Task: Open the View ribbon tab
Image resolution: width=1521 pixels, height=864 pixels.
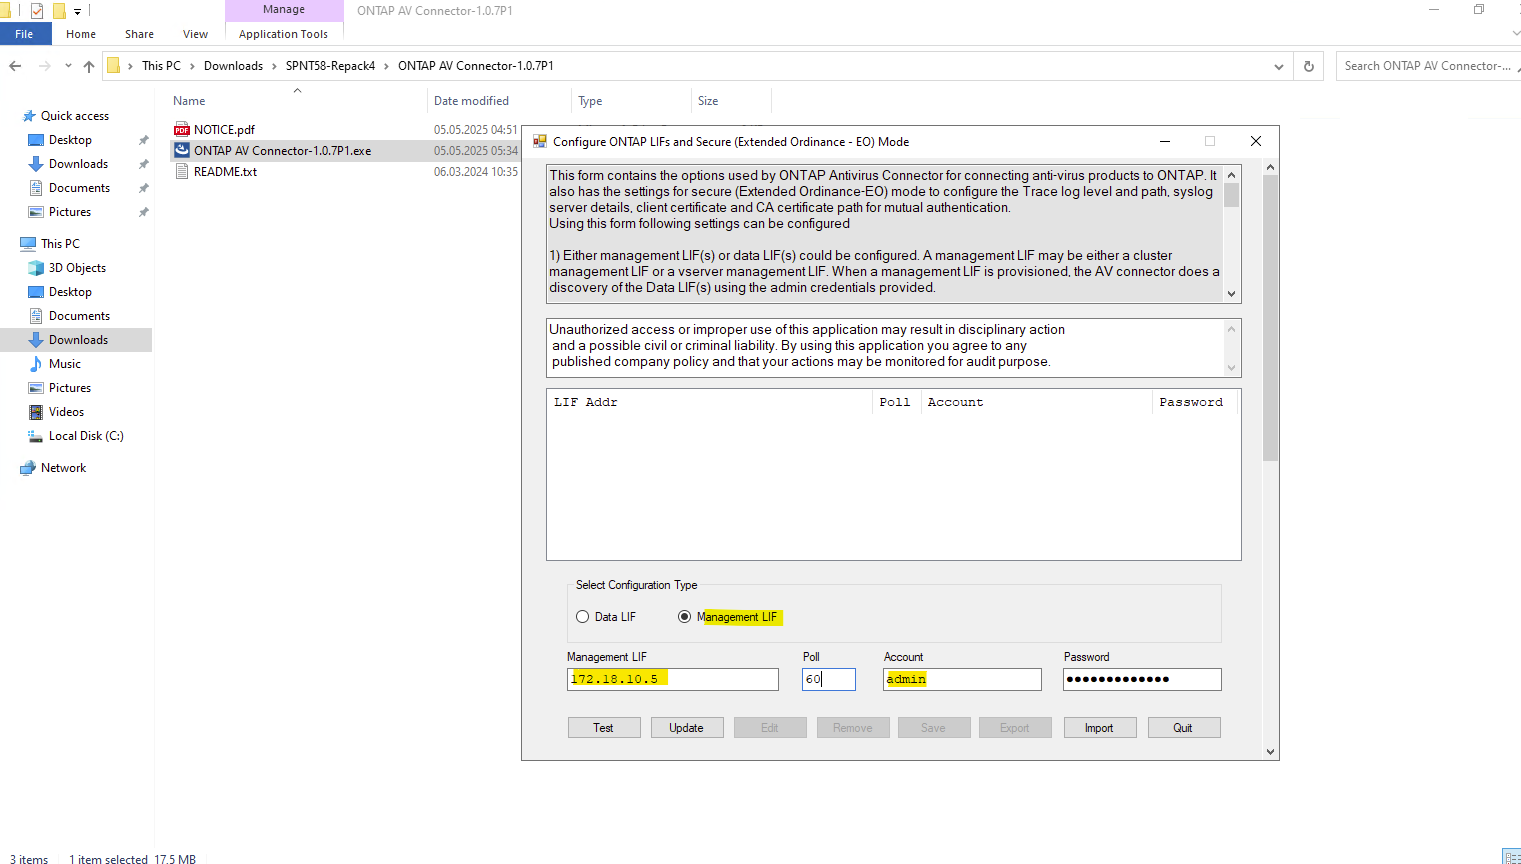Action: 195,34
